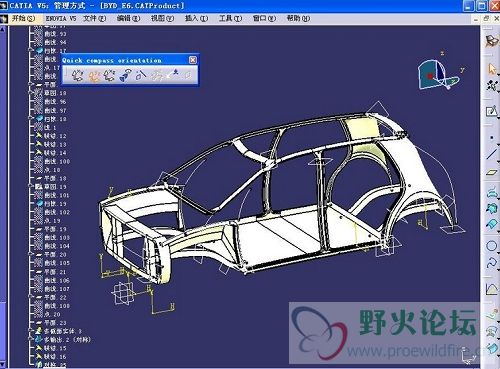Open the 工具(T) menu
The height and width of the screenshot is (369, 500).
(x=230, y=18)
